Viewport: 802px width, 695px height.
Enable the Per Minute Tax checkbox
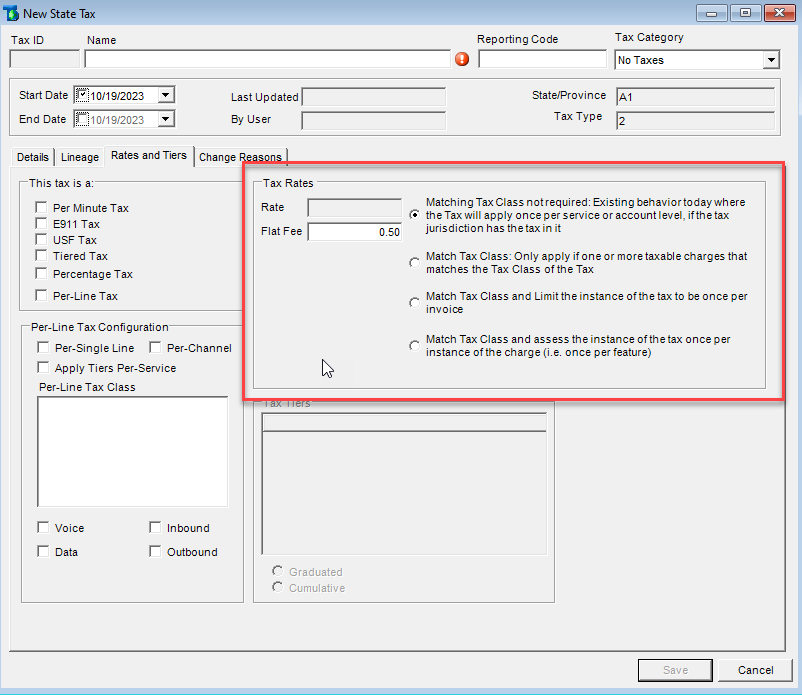(41, 207)
